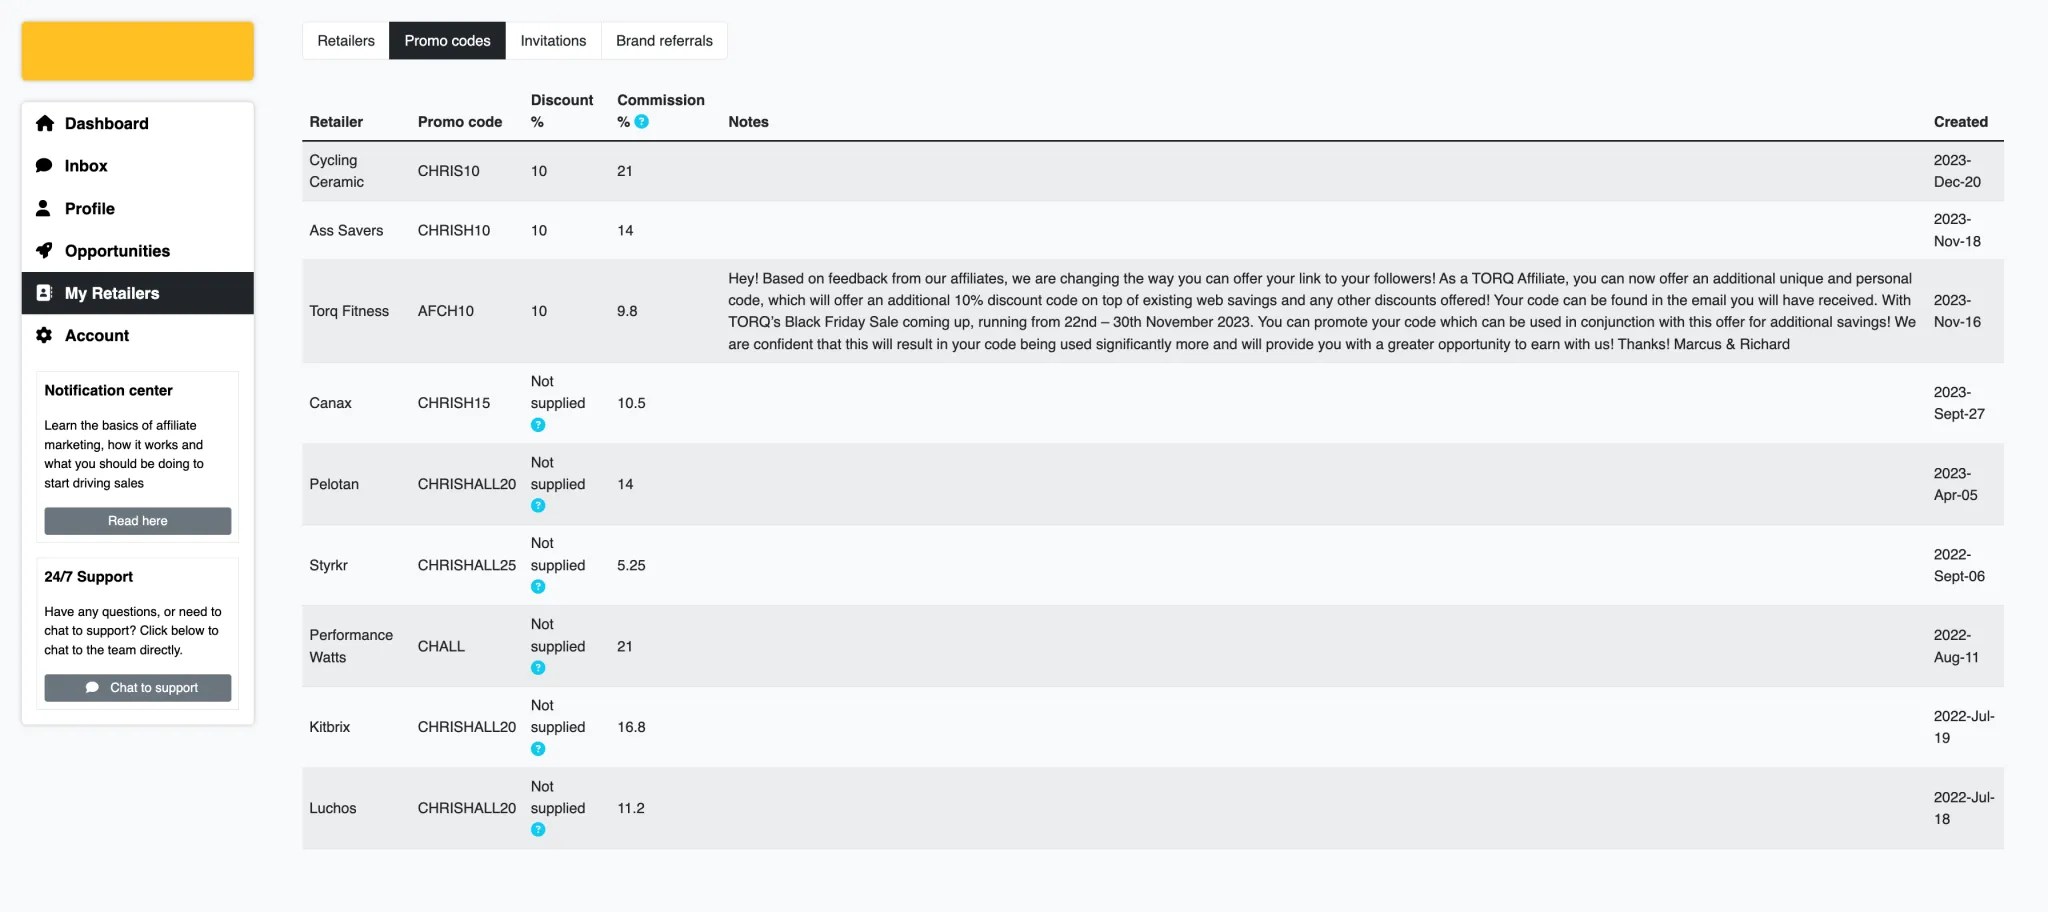Click the help icon in Pelotan row

[538, 506]
